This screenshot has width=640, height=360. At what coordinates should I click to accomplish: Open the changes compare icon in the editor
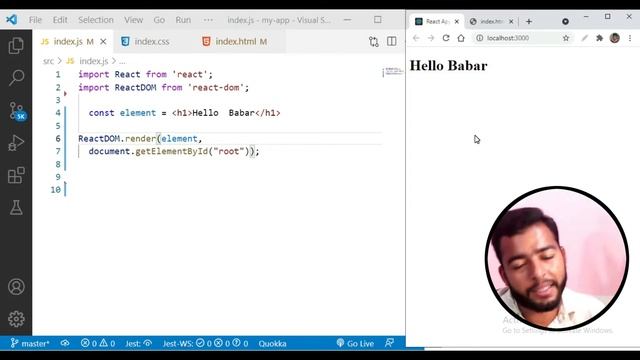coord(373,41)
